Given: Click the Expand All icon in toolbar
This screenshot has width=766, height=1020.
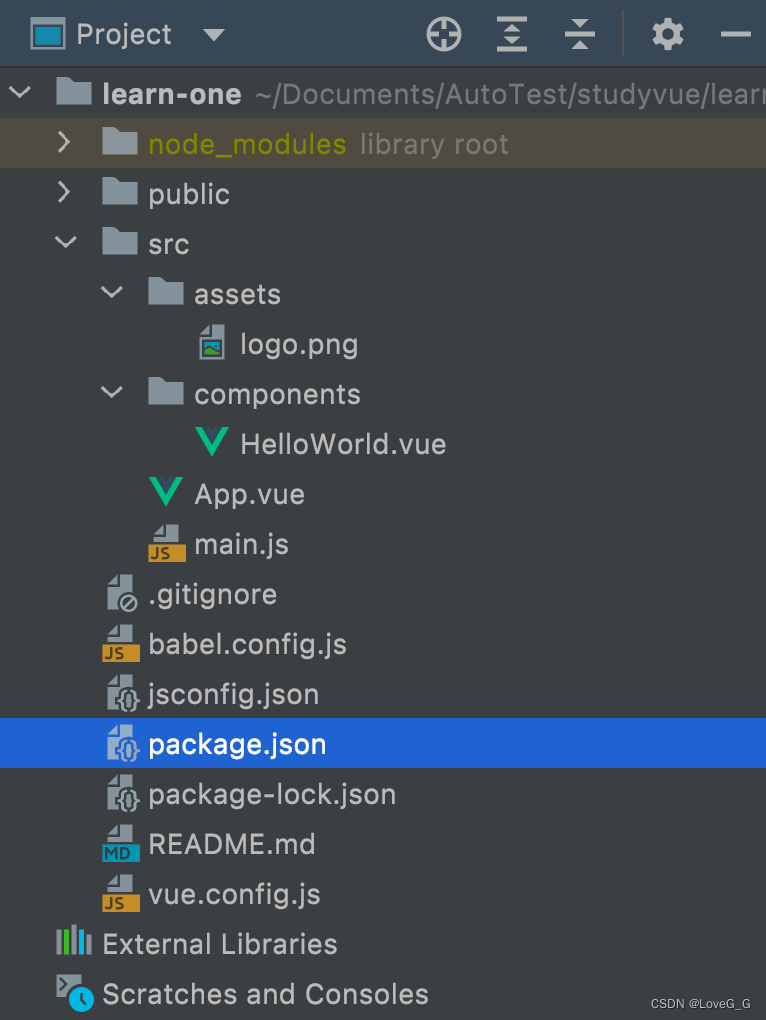Looking at the screenshot, I should [x=511, y=33].
